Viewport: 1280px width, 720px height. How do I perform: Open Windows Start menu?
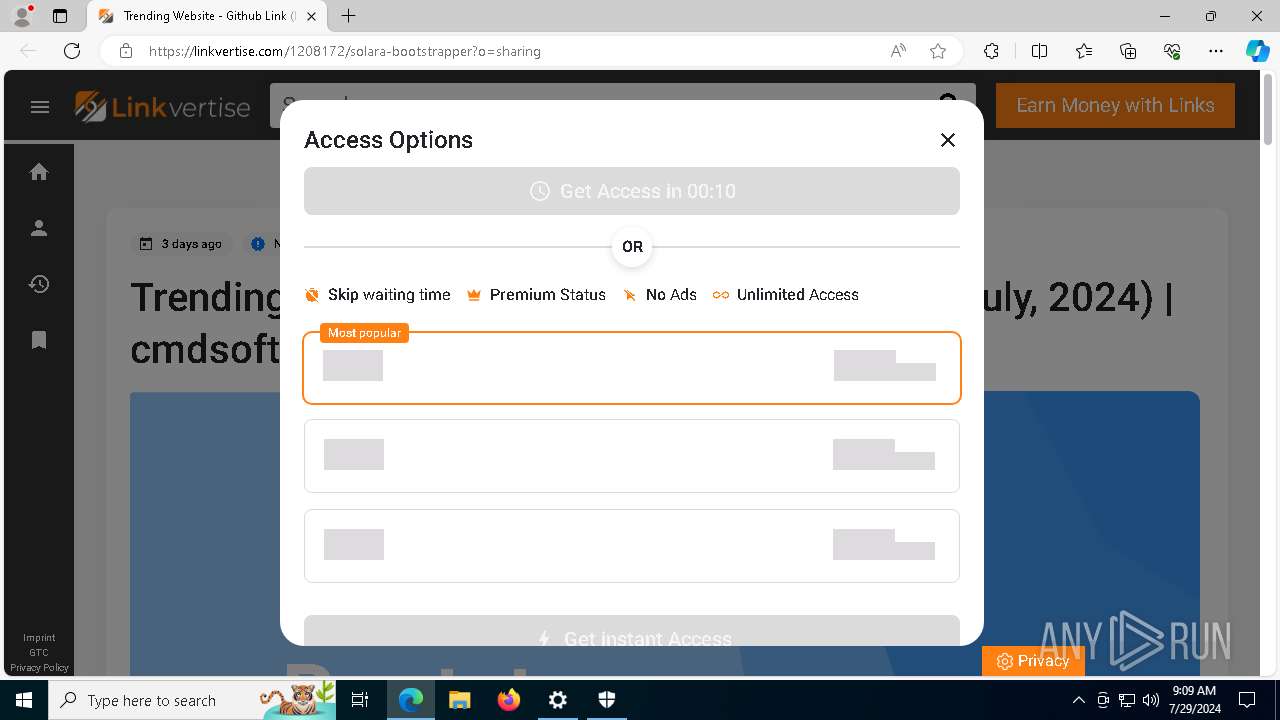click(24, 700)
